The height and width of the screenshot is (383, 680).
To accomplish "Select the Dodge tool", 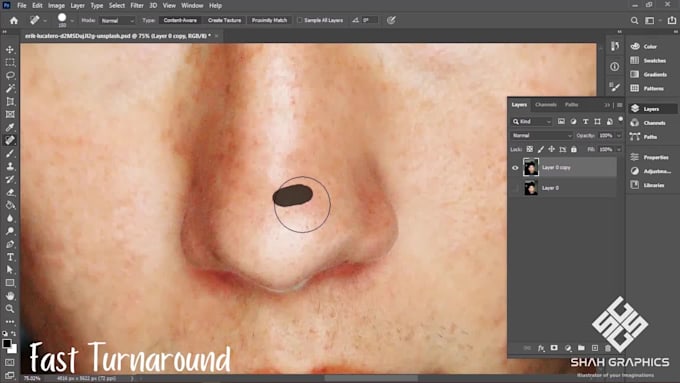I will [x=10, y=231].
